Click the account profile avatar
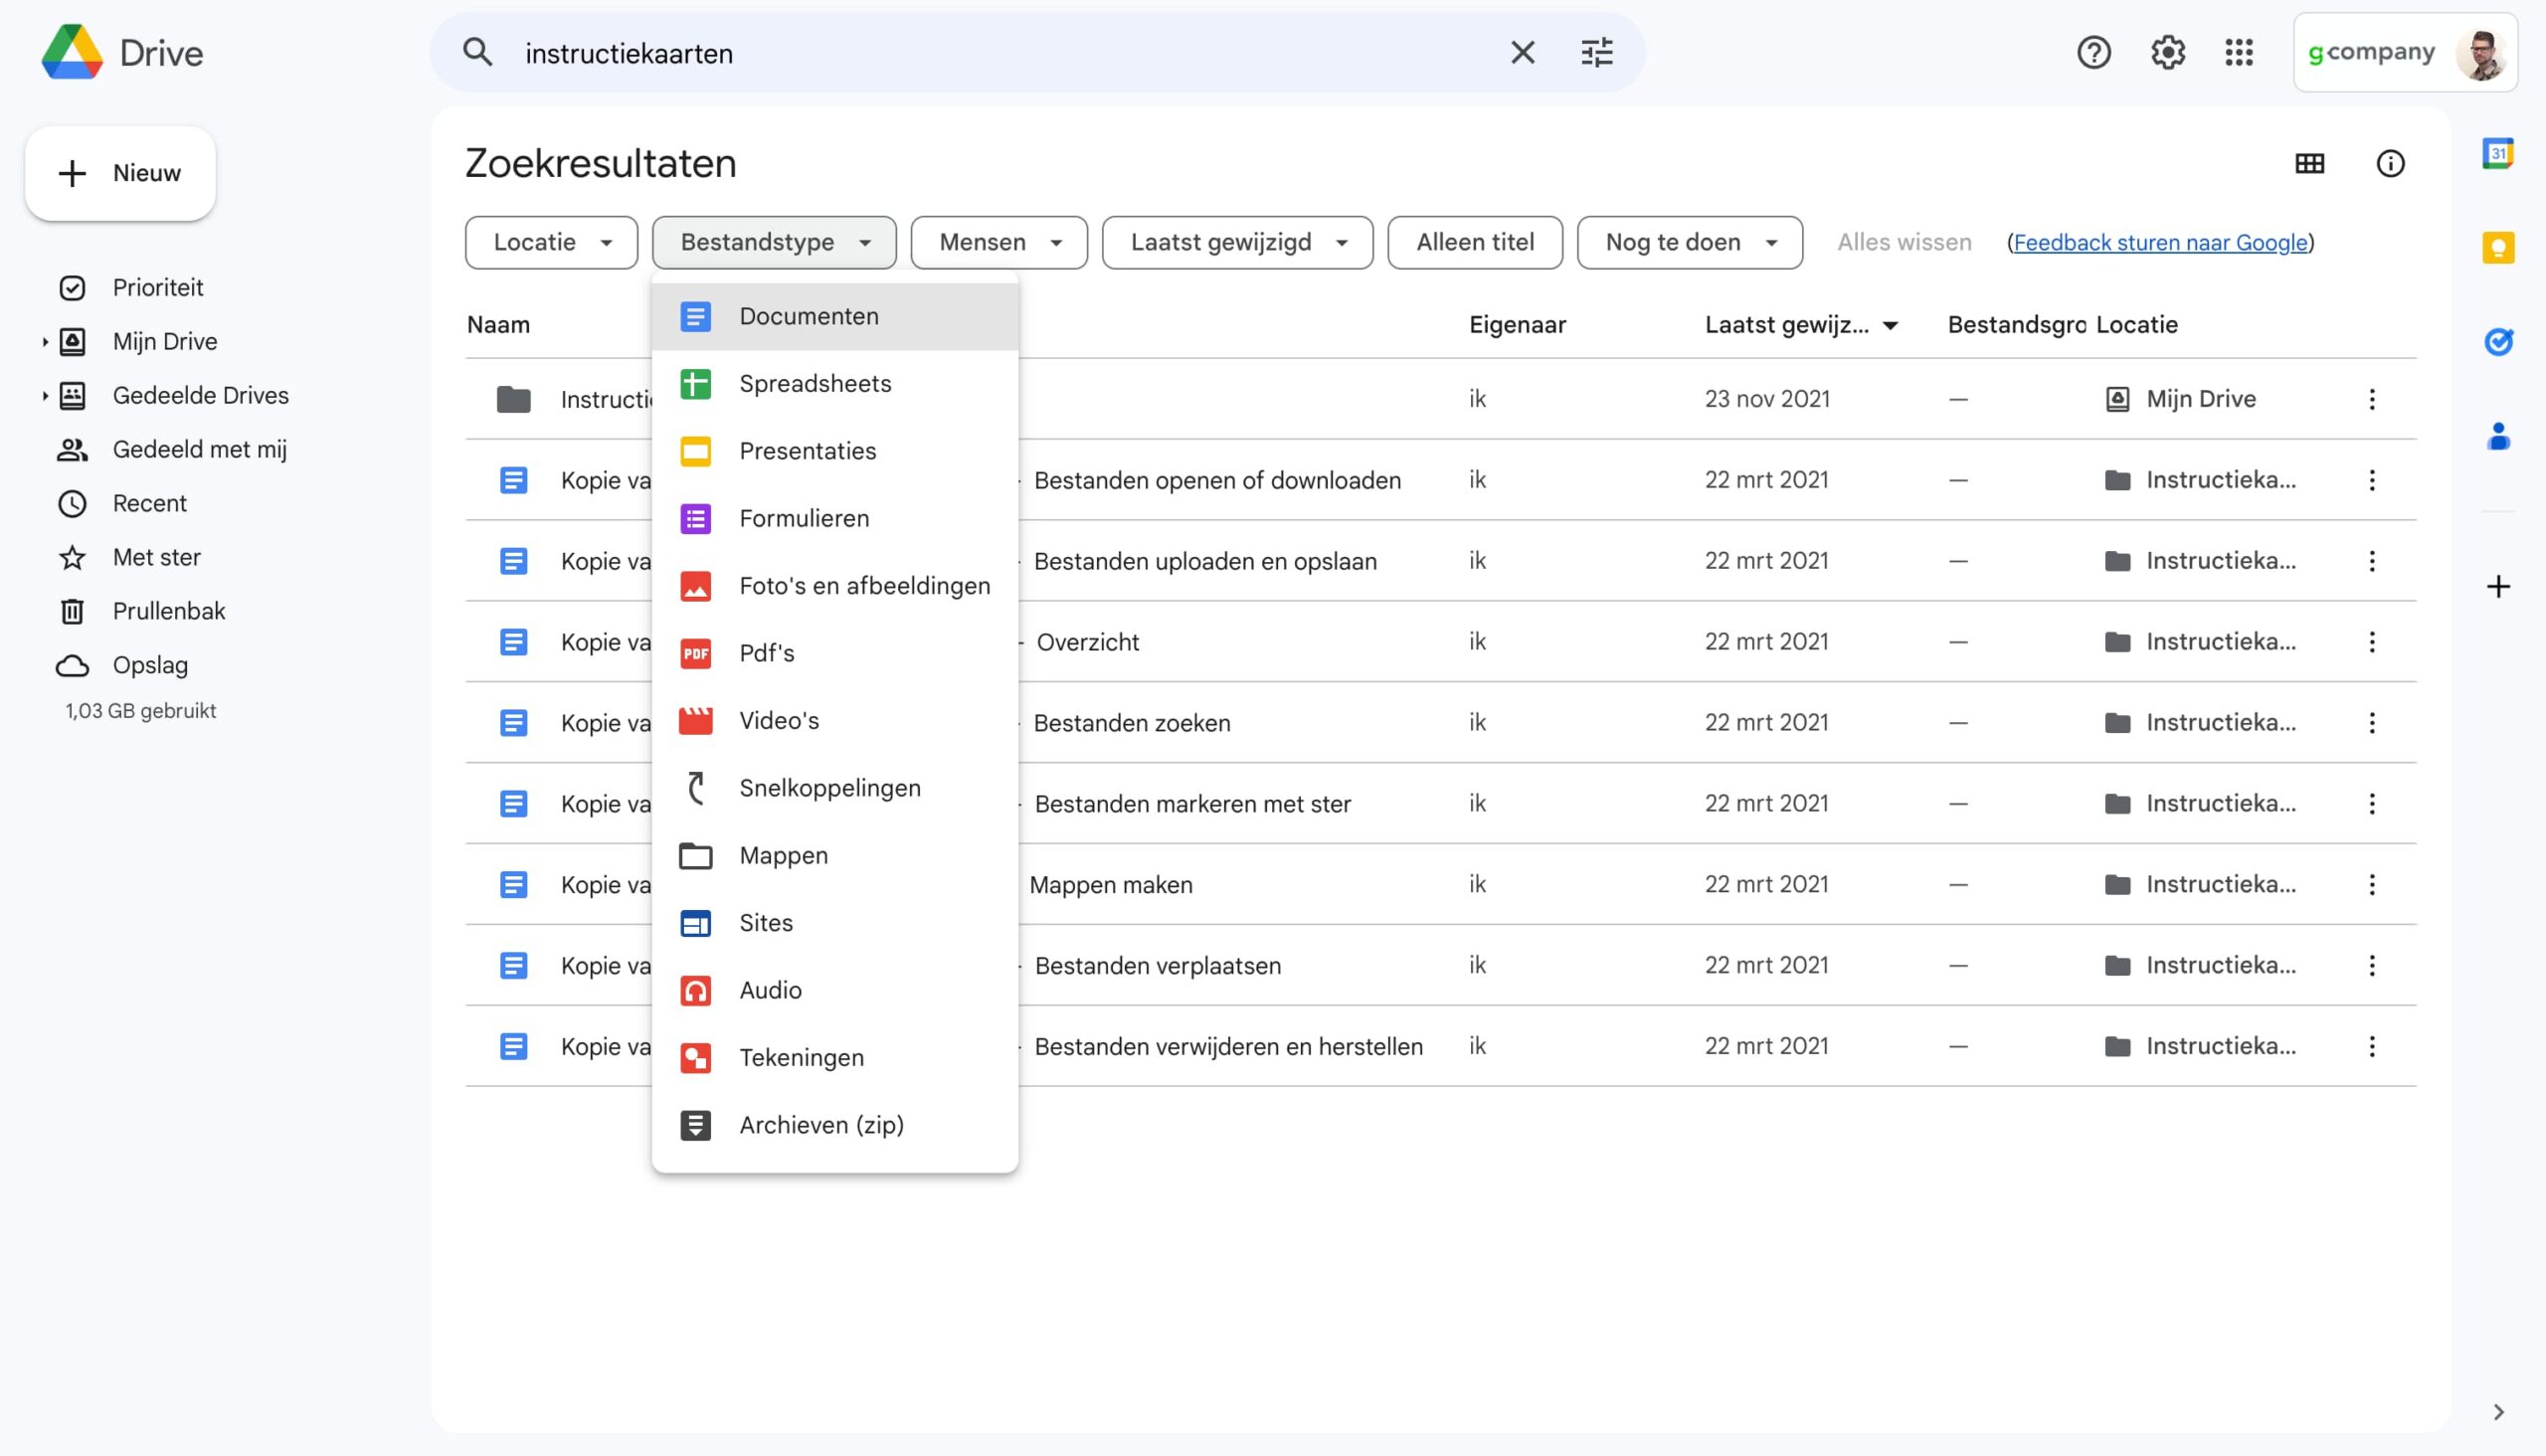Screen dimensions: 2546x1456 pyautogui.click(x=2481, y=53)
